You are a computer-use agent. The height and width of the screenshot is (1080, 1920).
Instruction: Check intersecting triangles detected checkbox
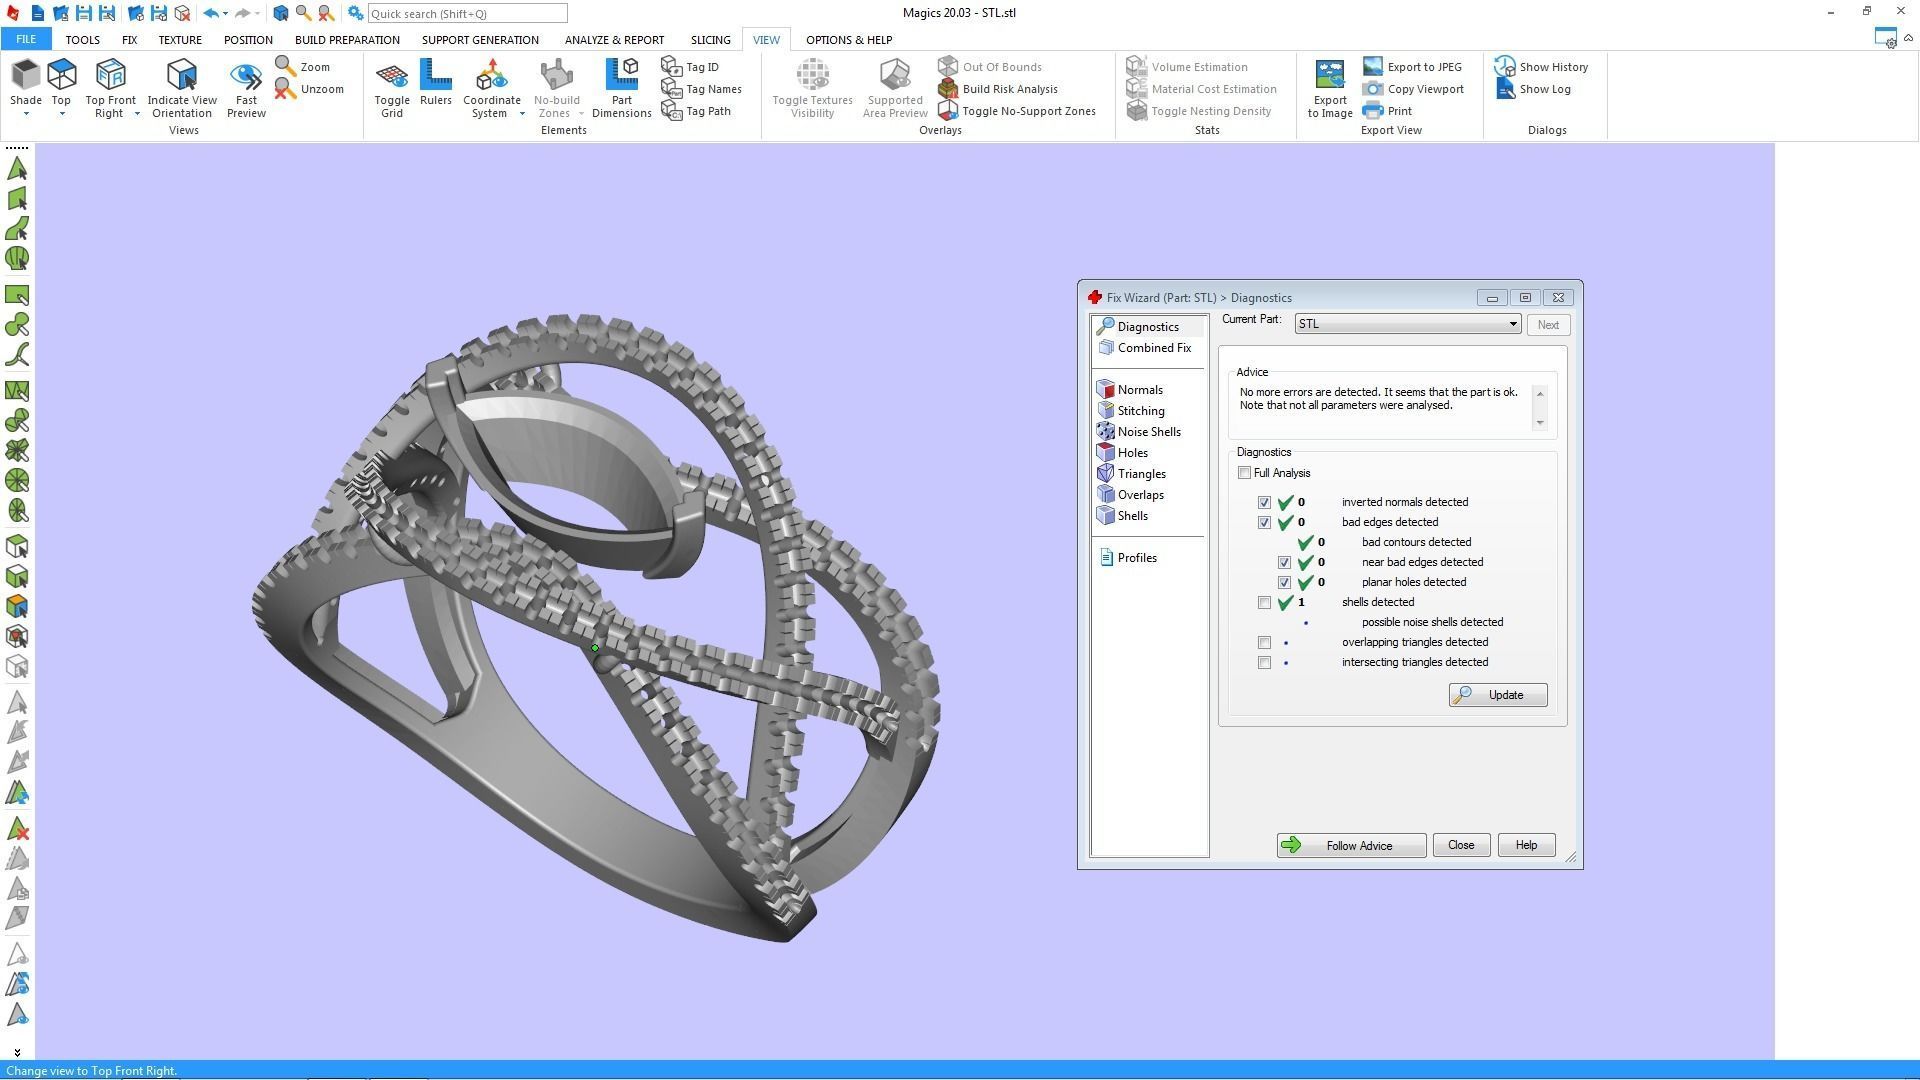point(1264,663)
